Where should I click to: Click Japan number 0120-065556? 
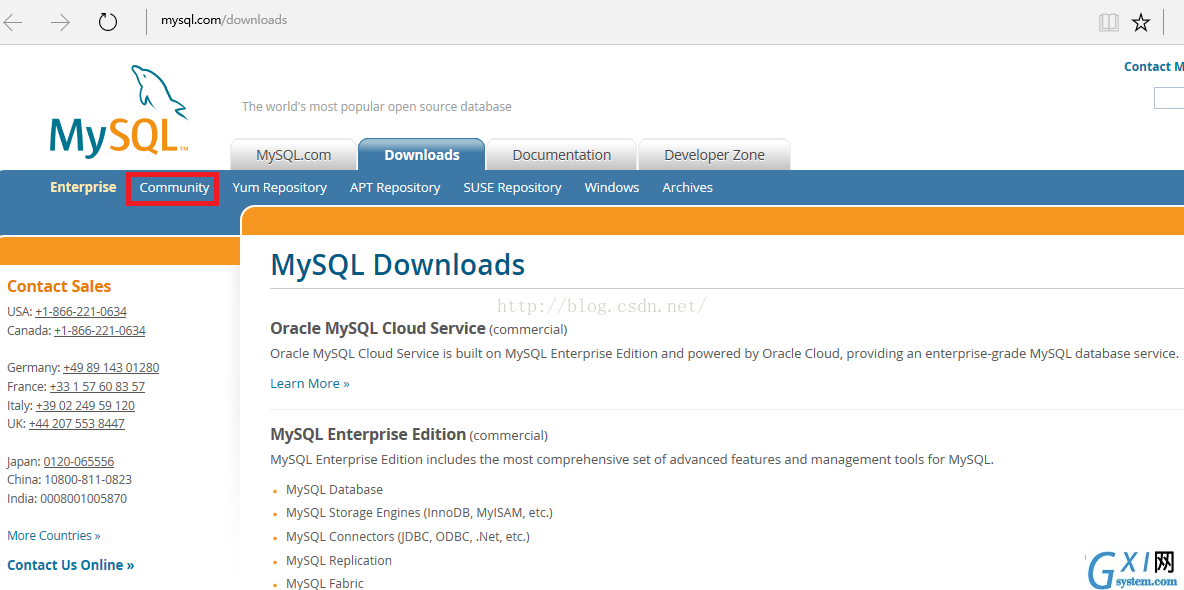pyautogui.click(x=79, y=462)
